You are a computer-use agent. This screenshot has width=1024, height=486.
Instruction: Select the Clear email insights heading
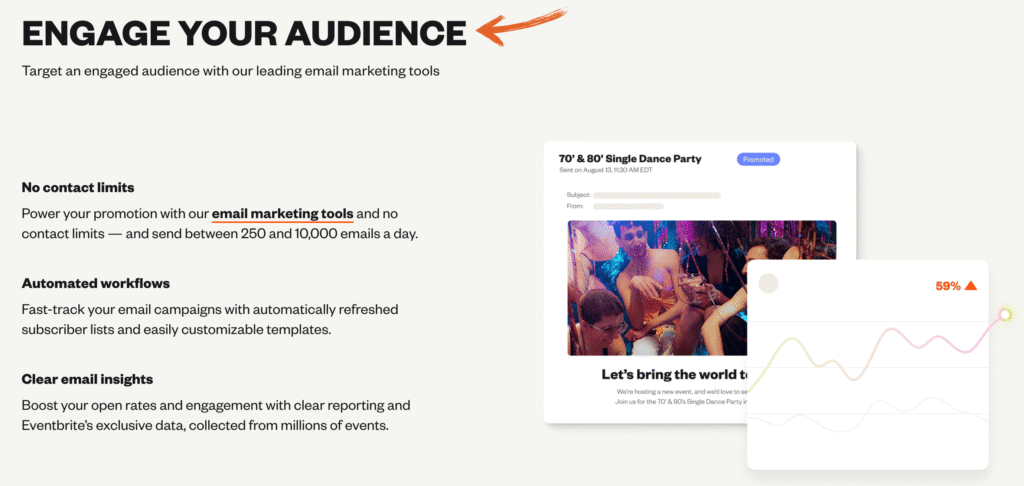tap(87, 379)
